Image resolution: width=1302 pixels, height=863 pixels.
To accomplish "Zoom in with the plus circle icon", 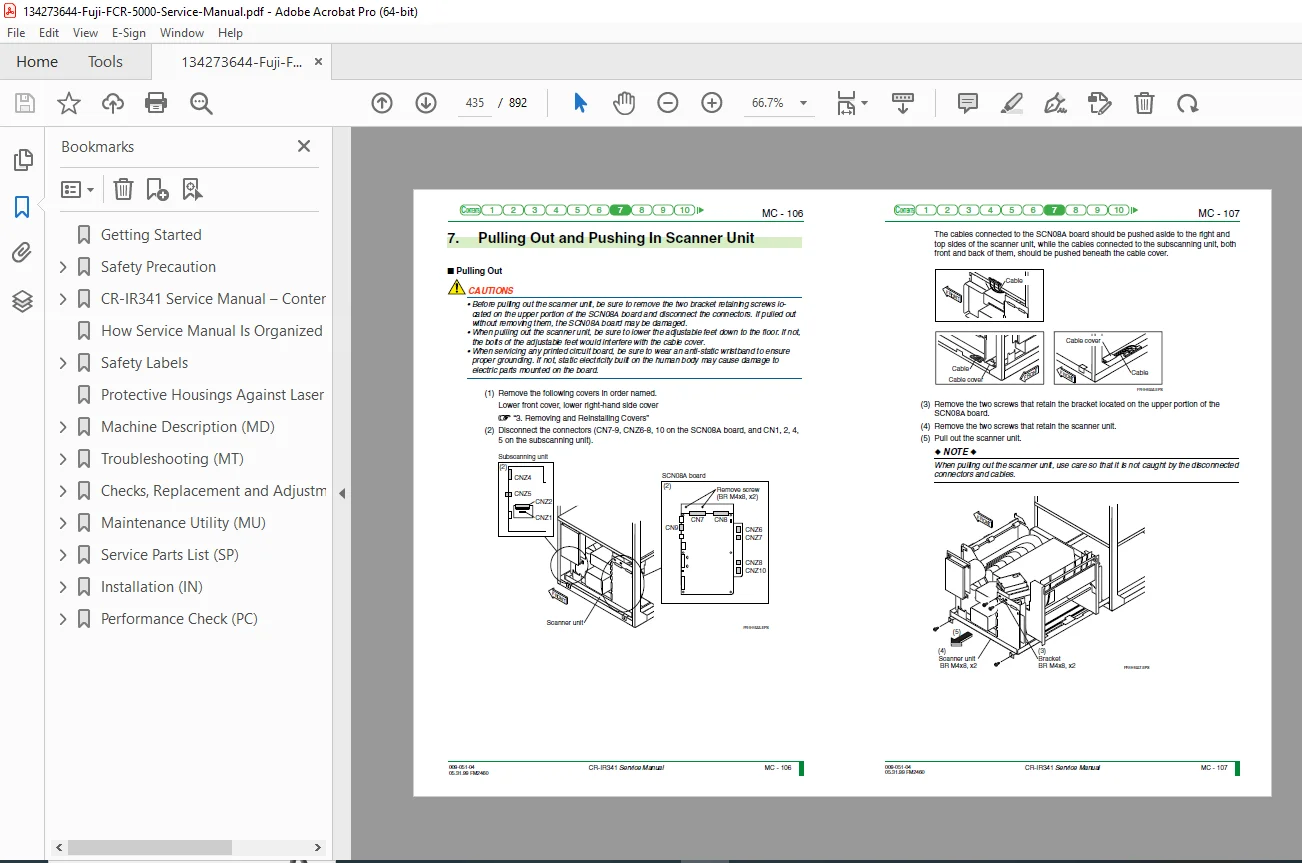I will [x=712, y=103].
